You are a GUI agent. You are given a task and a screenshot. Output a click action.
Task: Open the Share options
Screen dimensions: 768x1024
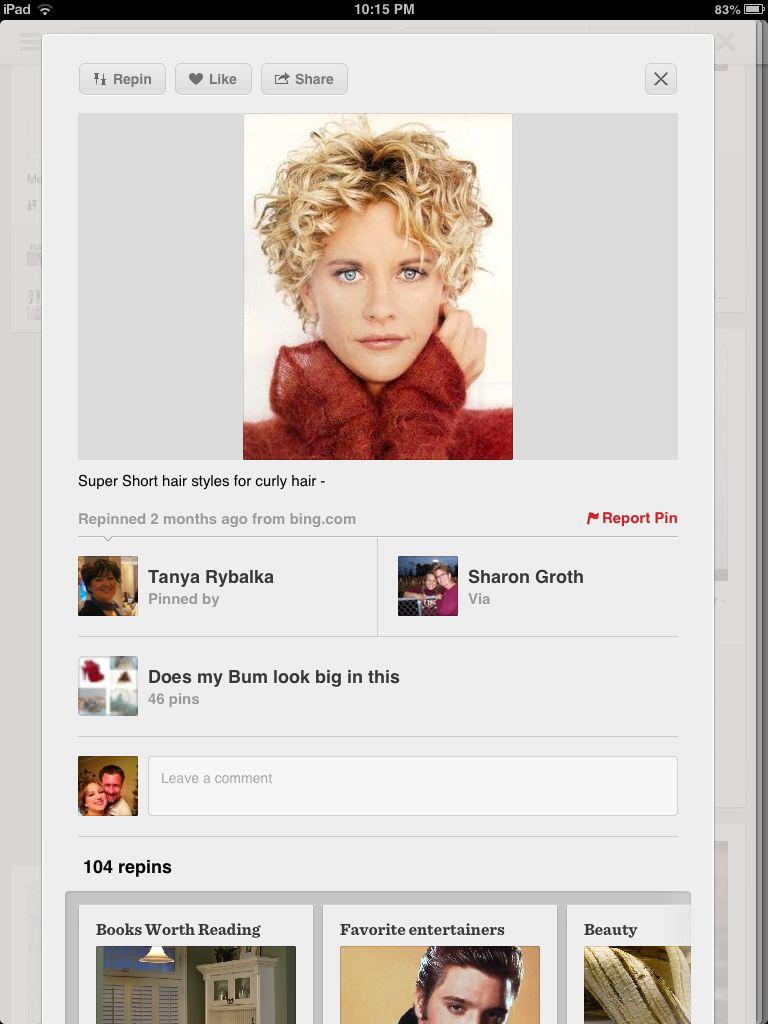coord(304,79)
